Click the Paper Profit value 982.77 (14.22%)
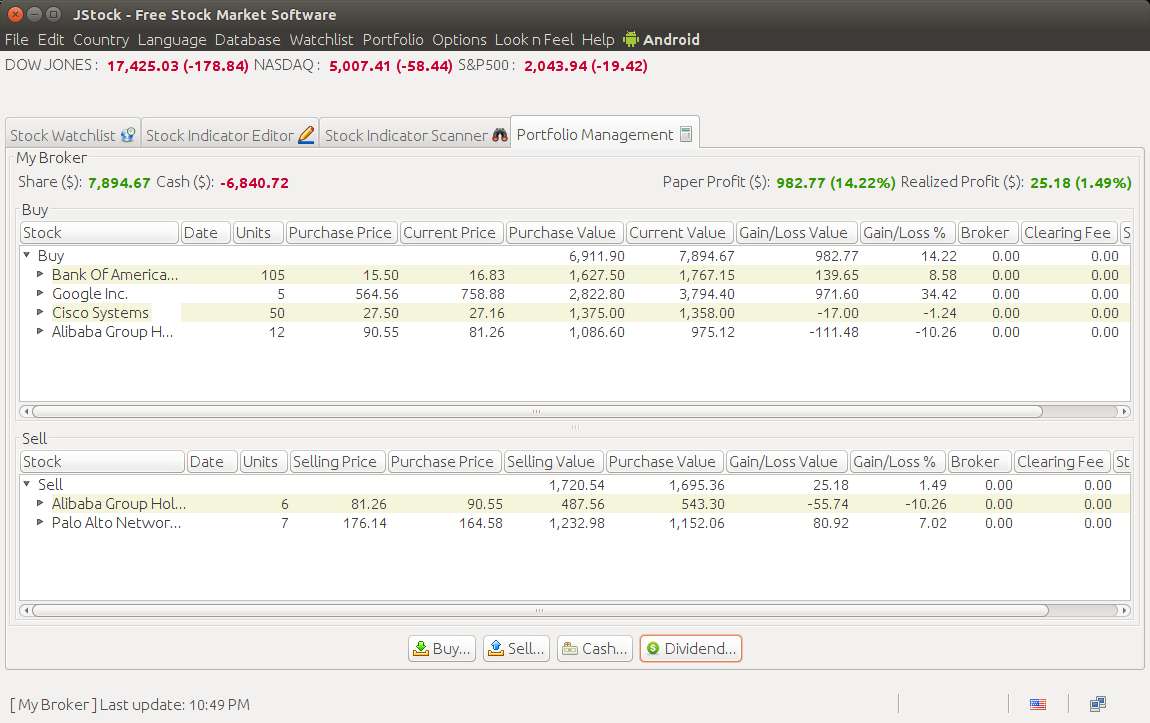1150x723 pixels. point(835,183)
